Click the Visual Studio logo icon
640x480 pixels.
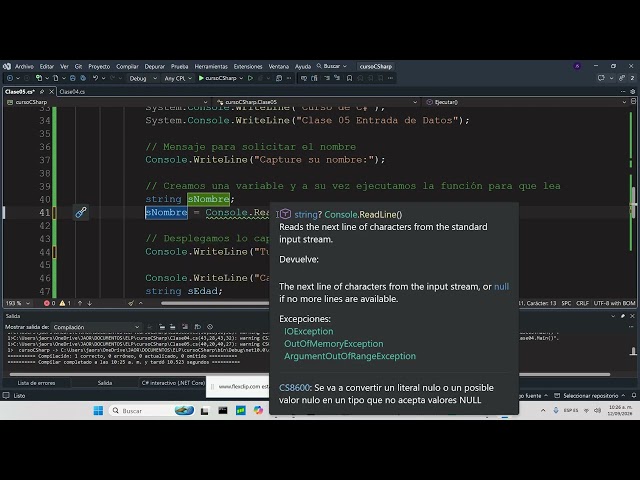pos(7,66)
